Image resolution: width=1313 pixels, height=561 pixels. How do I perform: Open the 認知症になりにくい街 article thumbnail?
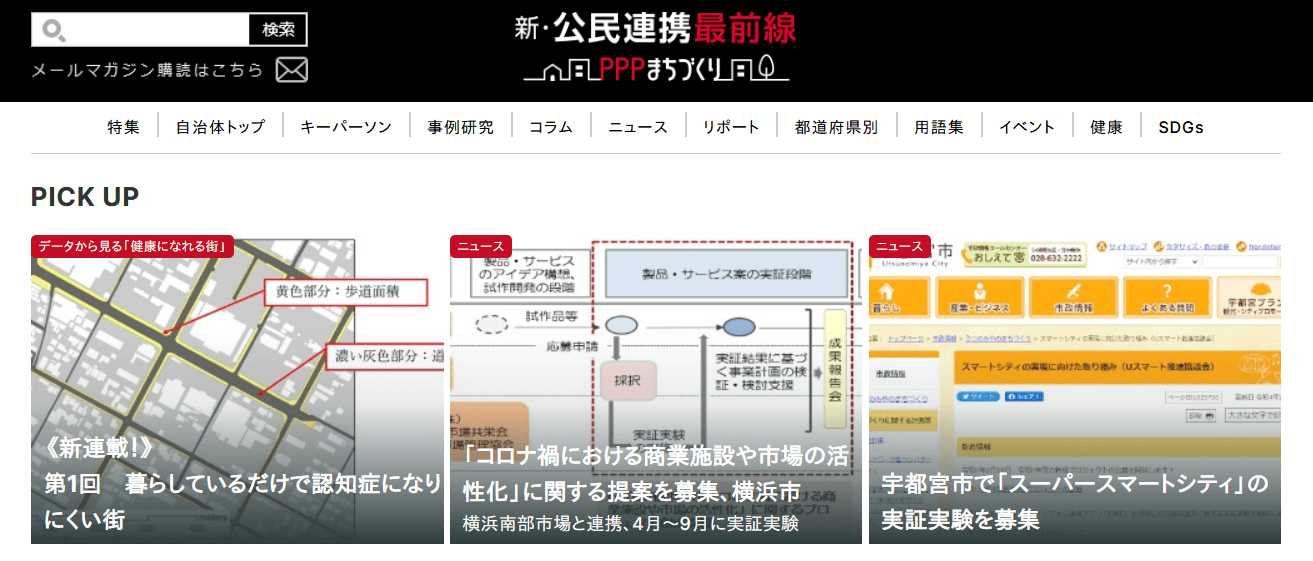pyautogui.click(x=237, y=390)
